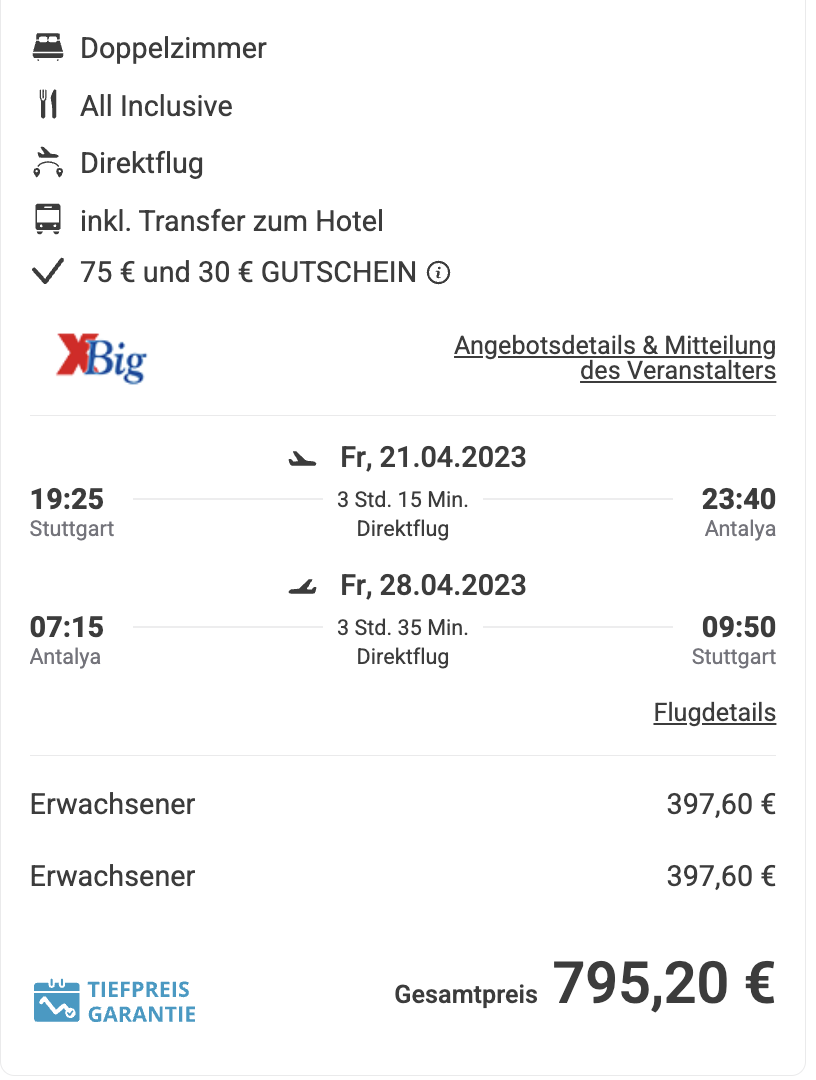Viewport: 816px width, 1080px height.
Task: Click the bus icon for hotel transfer
Action: click(x=48, y=220)
